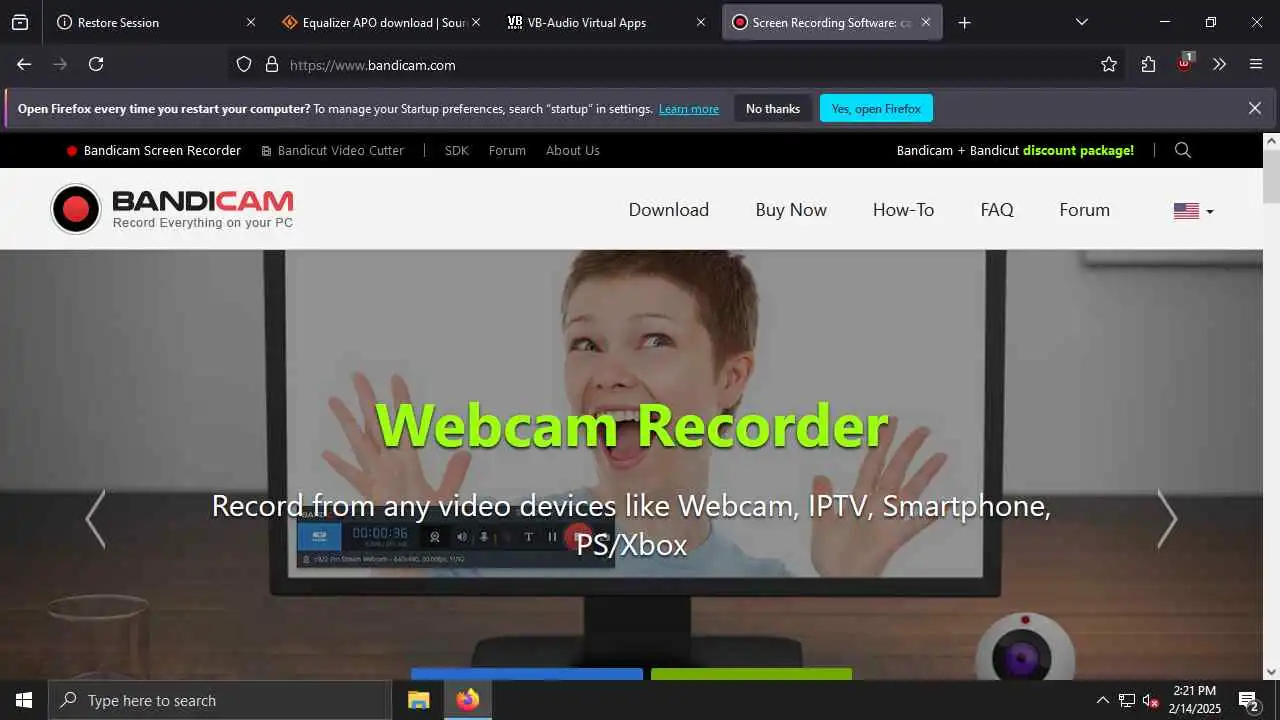
Task: Click the Firefox taskbar icon
Action: 467,700
